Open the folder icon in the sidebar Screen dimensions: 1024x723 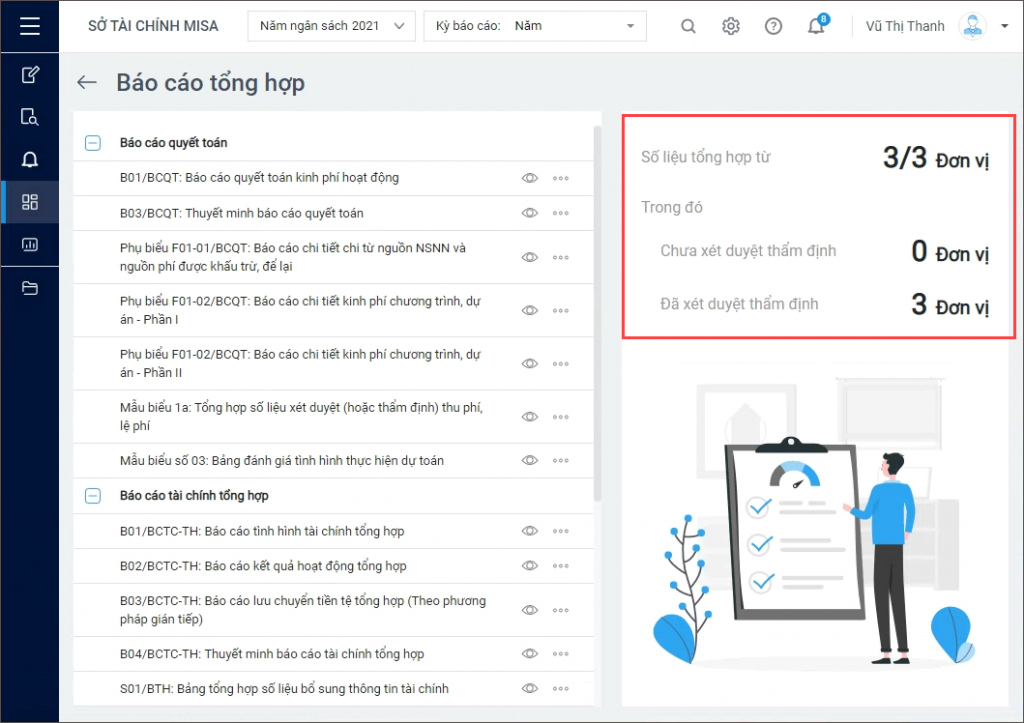pos(29,285)
